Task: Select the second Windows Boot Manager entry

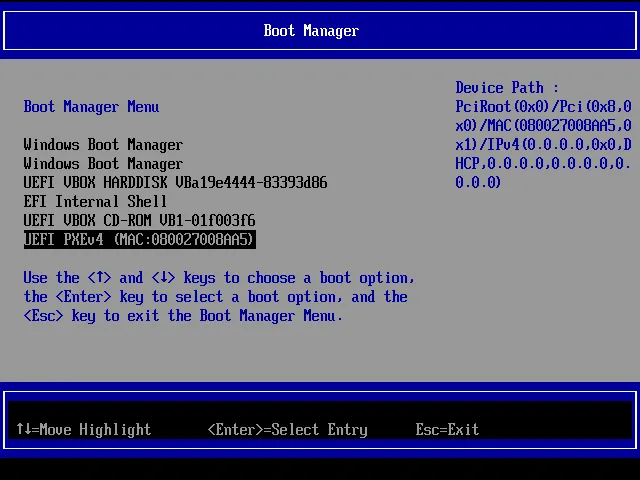Action: point(103,164)
